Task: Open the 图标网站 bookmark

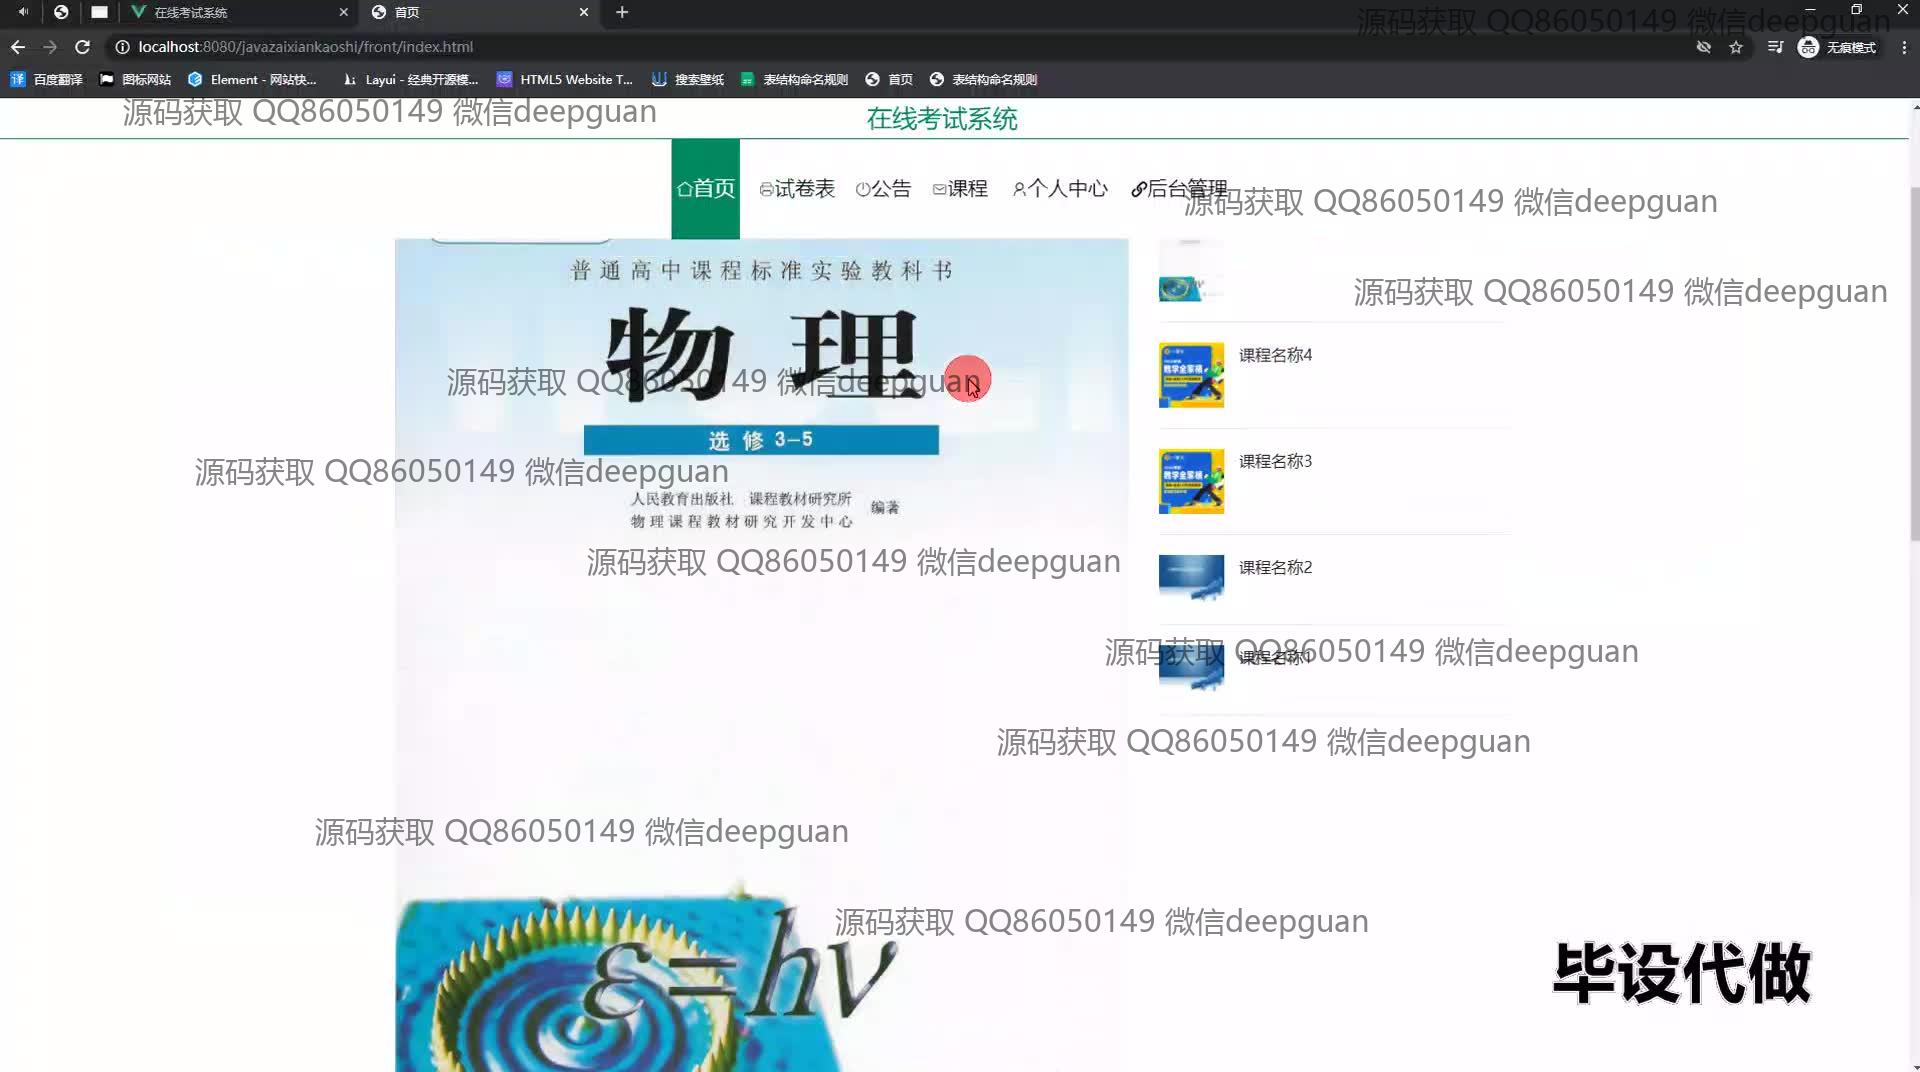Action: pyautogui.click(x=136, y=79)
